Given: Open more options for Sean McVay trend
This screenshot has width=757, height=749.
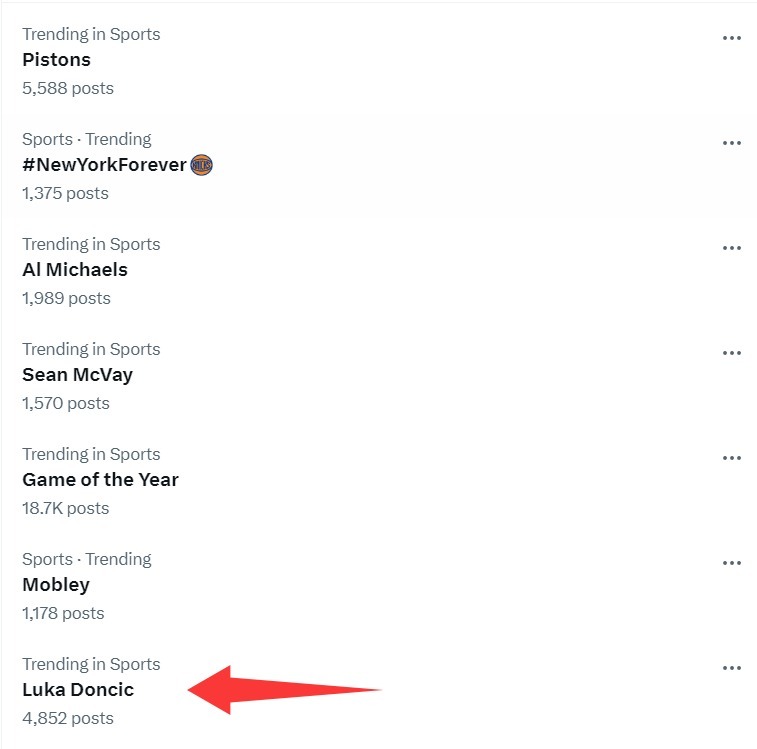Looking at the screenshot, I should coord(731,353).
